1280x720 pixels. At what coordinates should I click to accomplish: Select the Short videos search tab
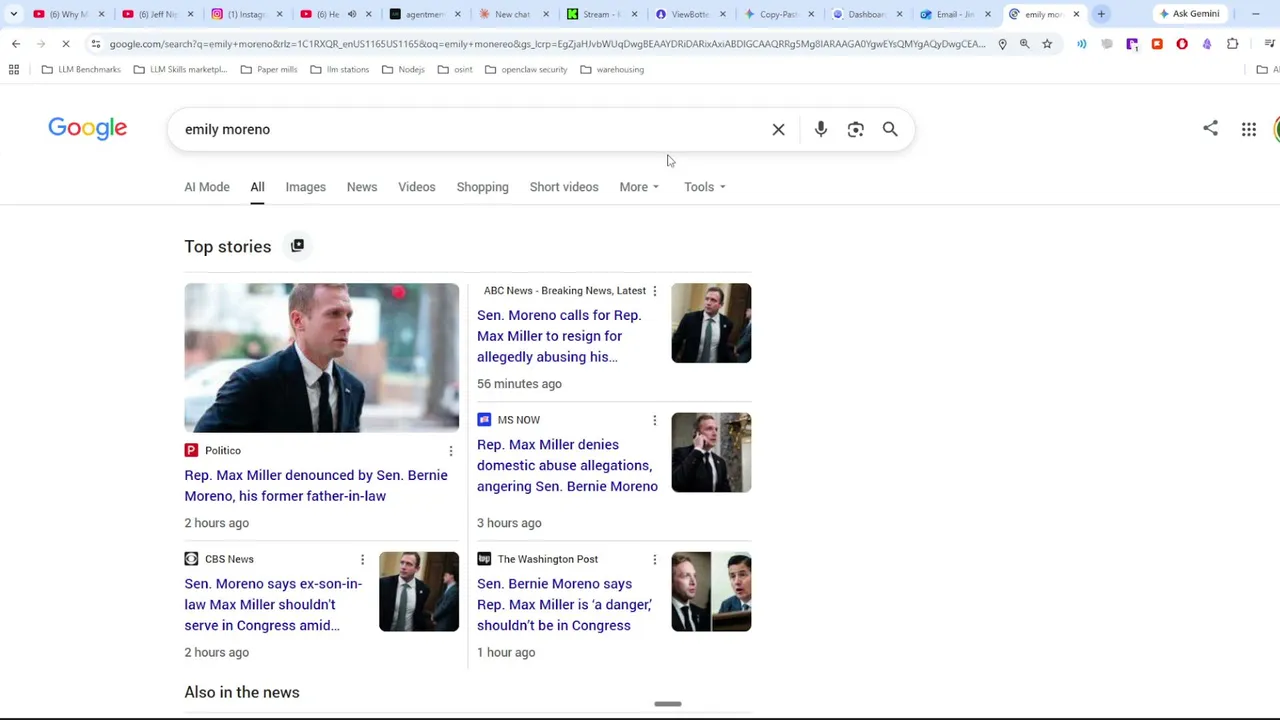click(x=564, y=187)
